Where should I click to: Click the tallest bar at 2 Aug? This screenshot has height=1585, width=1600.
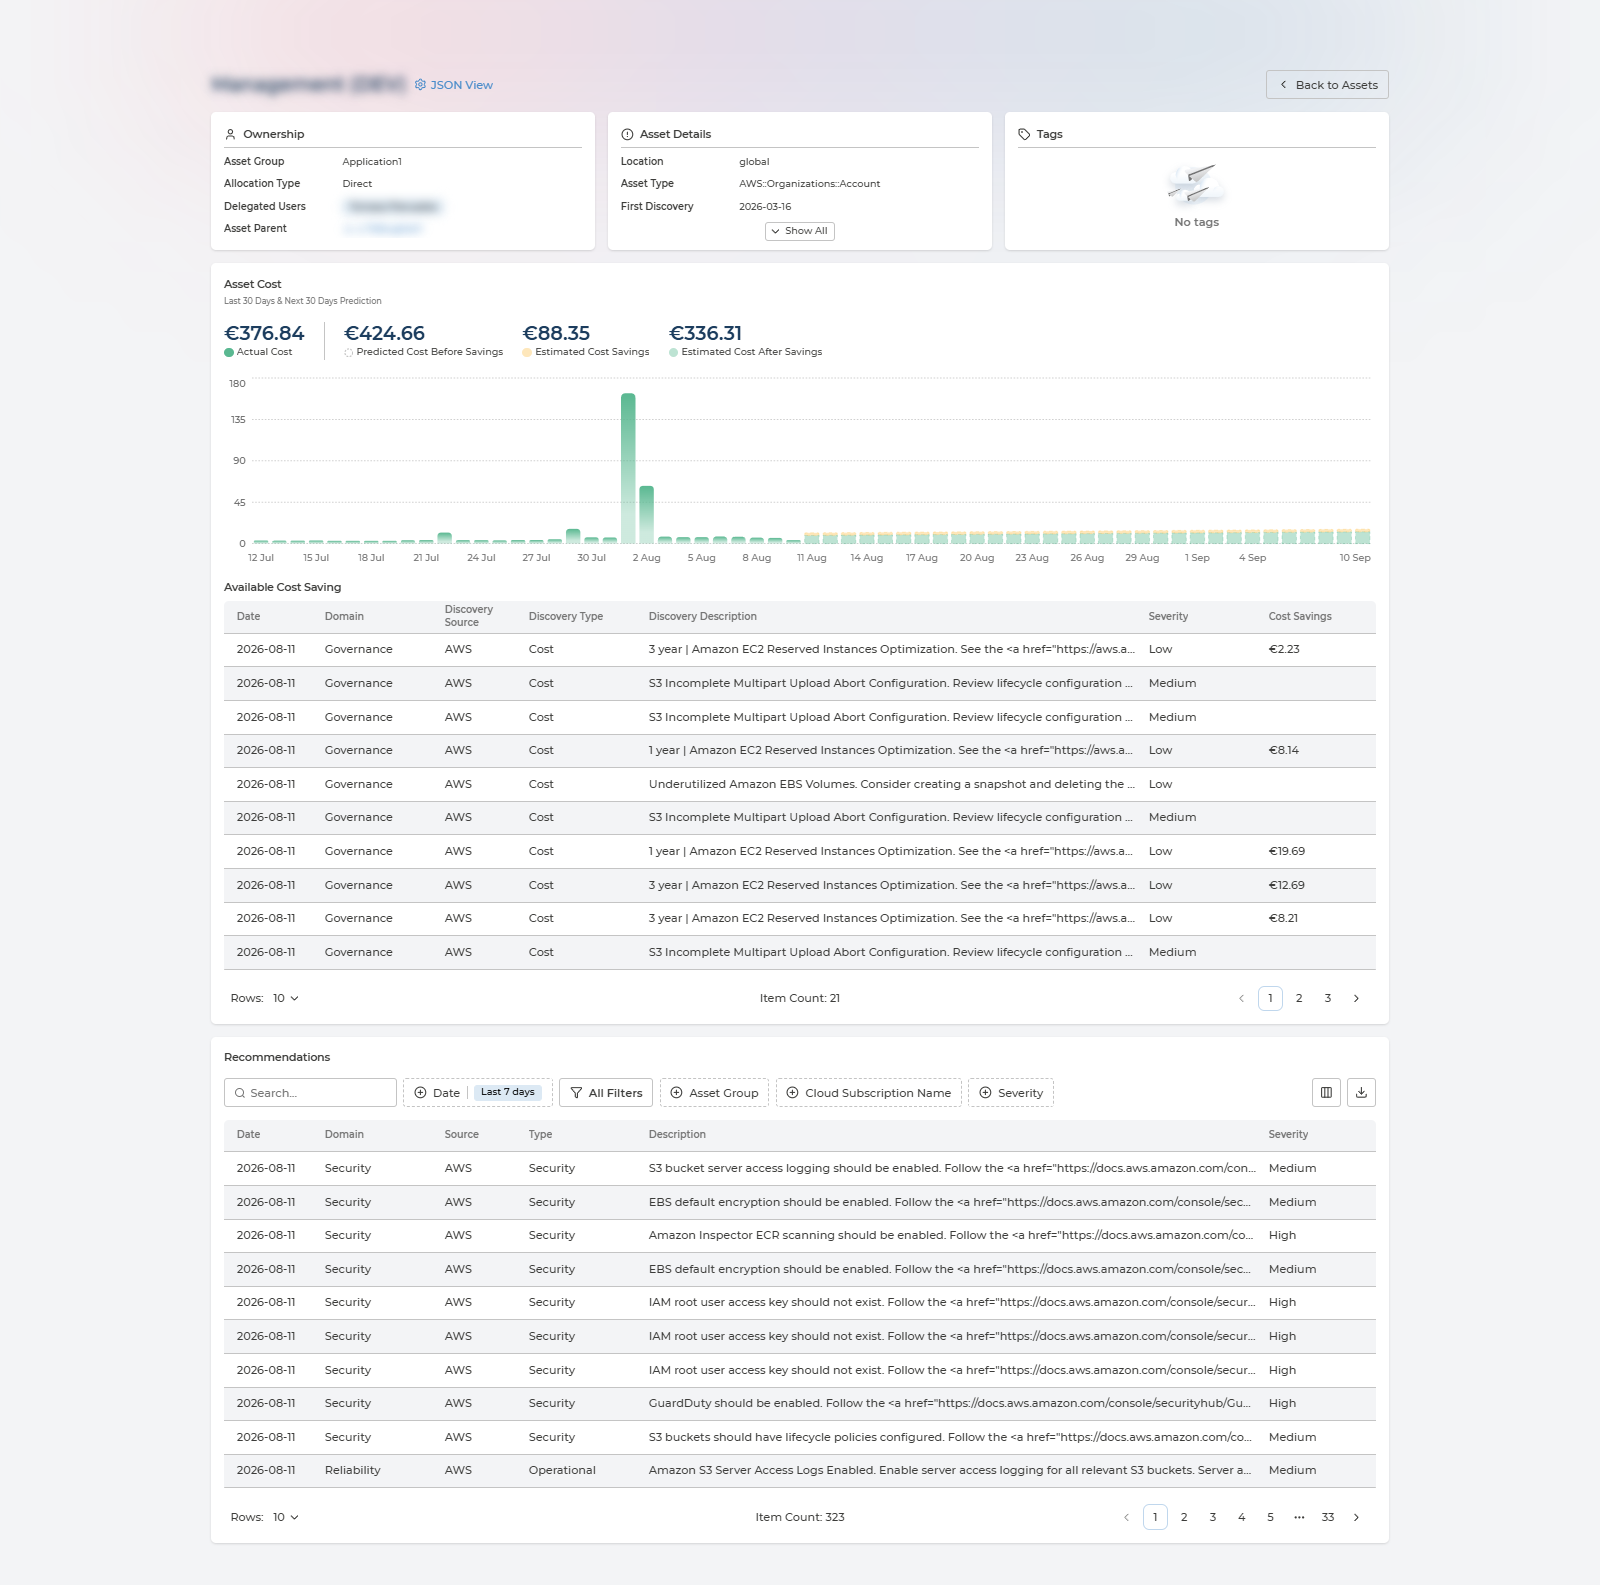click(628, 468)
